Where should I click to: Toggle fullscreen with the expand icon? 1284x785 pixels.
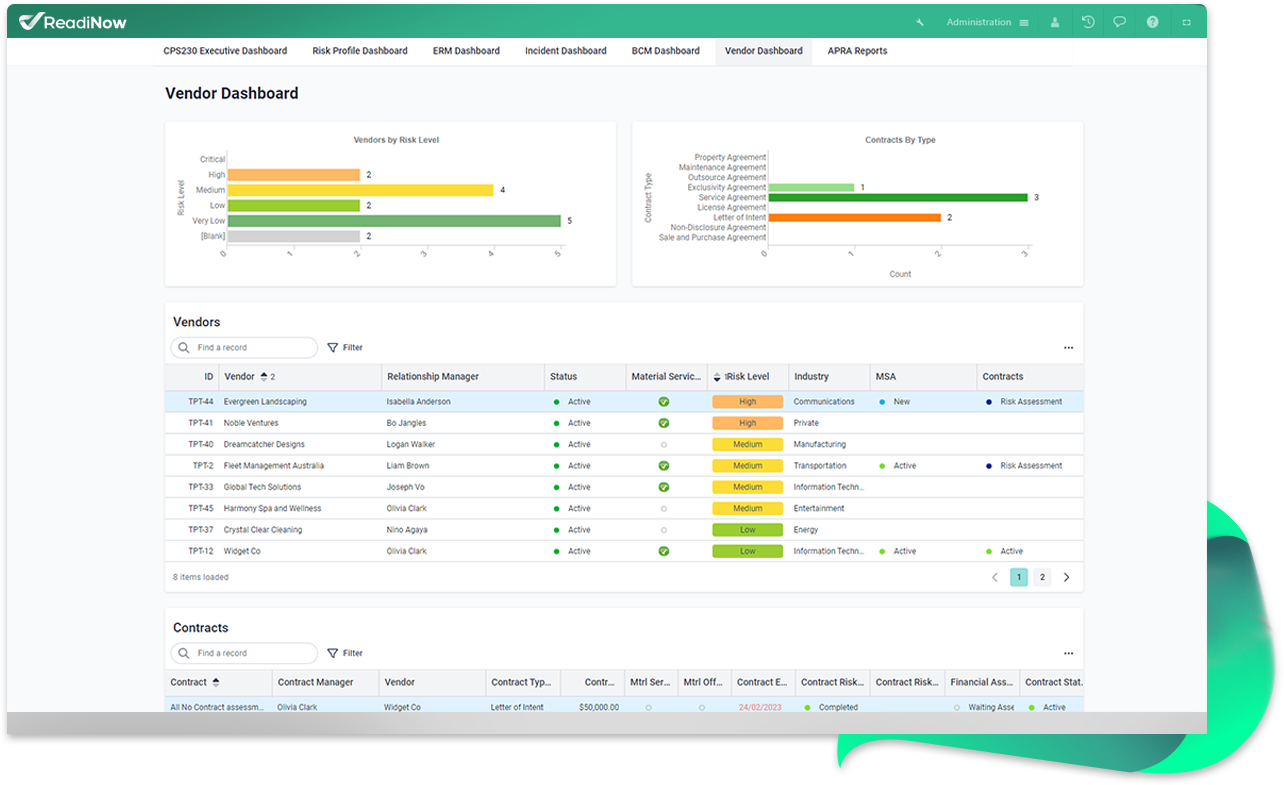pos(1187,22)
